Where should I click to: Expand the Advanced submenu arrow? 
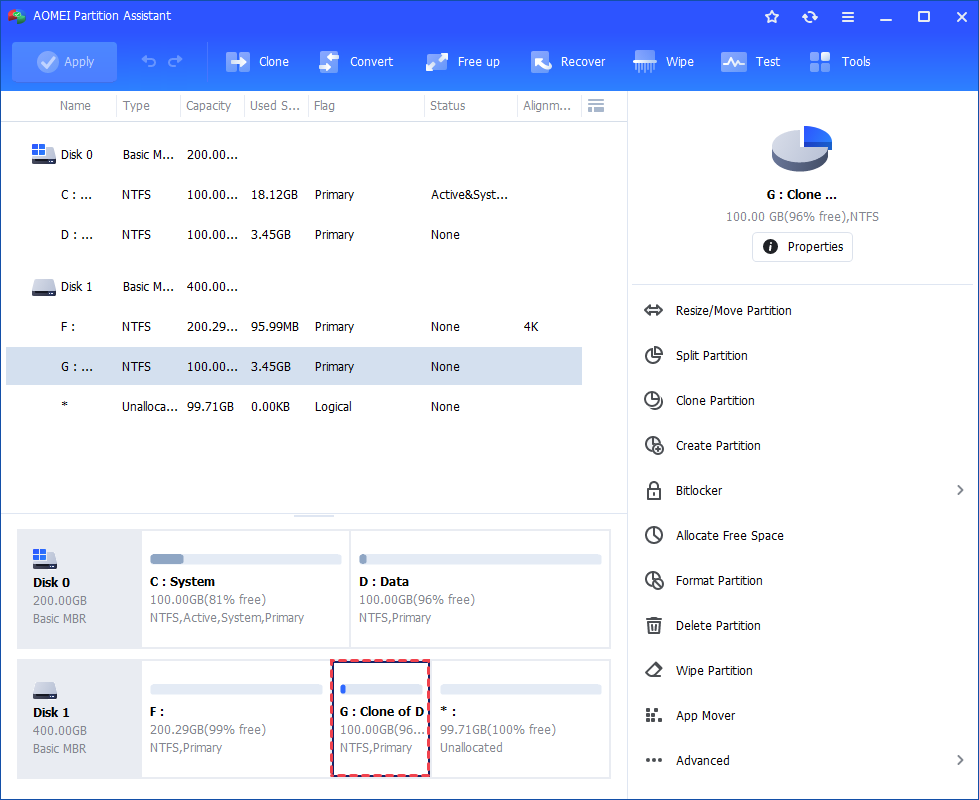[x=960, y=760]
